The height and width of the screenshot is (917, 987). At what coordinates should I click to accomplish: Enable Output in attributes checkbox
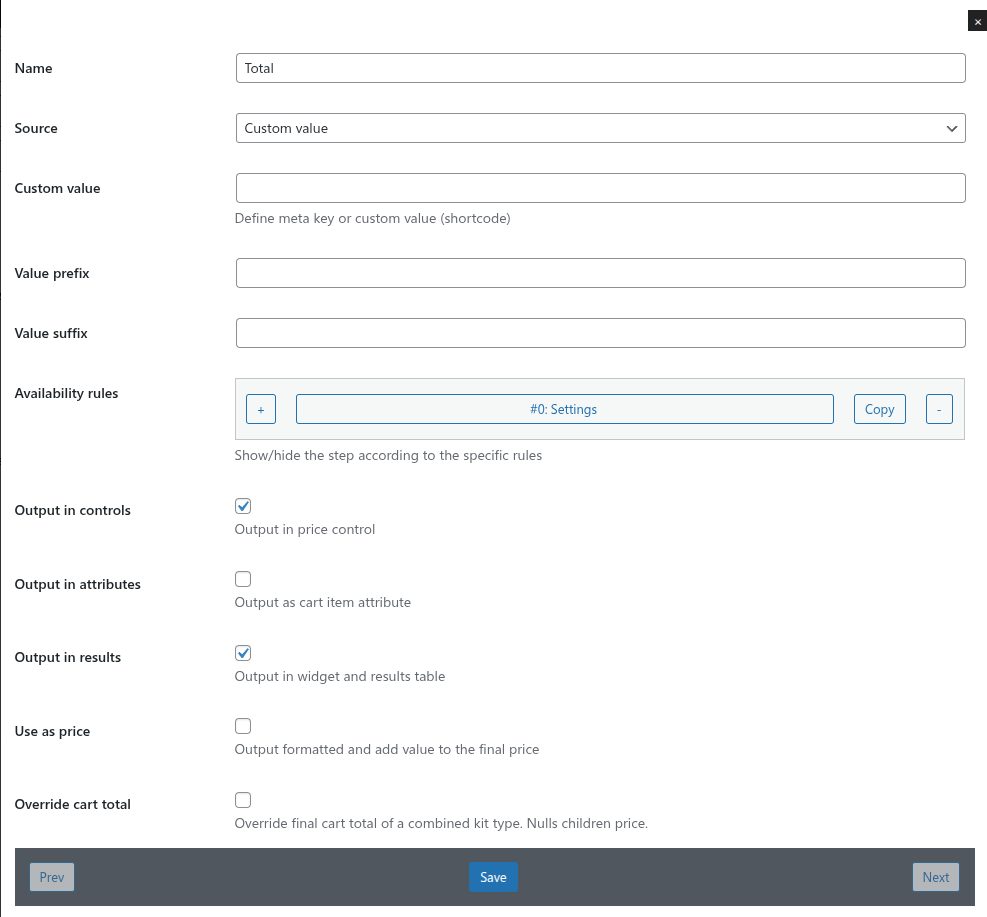click(243, 579)
